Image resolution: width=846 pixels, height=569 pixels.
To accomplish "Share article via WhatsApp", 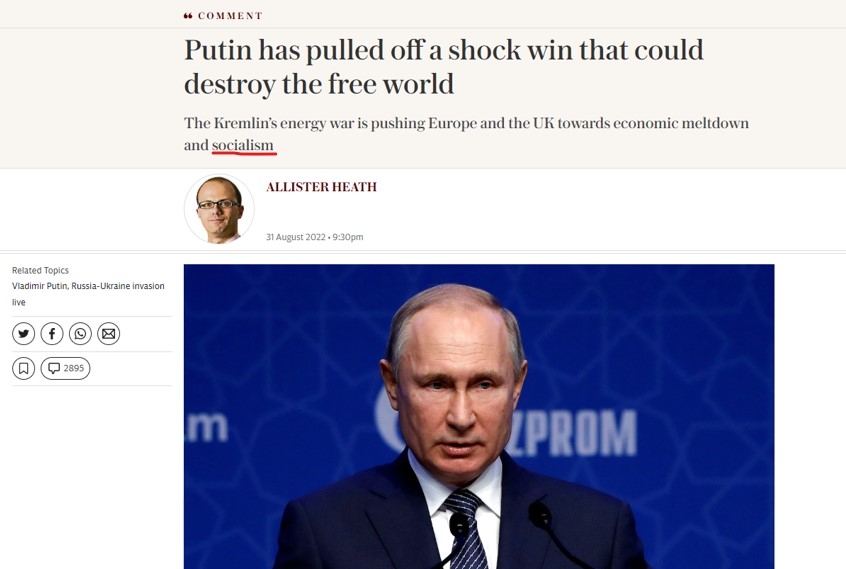I will click(x=80, y=334).
